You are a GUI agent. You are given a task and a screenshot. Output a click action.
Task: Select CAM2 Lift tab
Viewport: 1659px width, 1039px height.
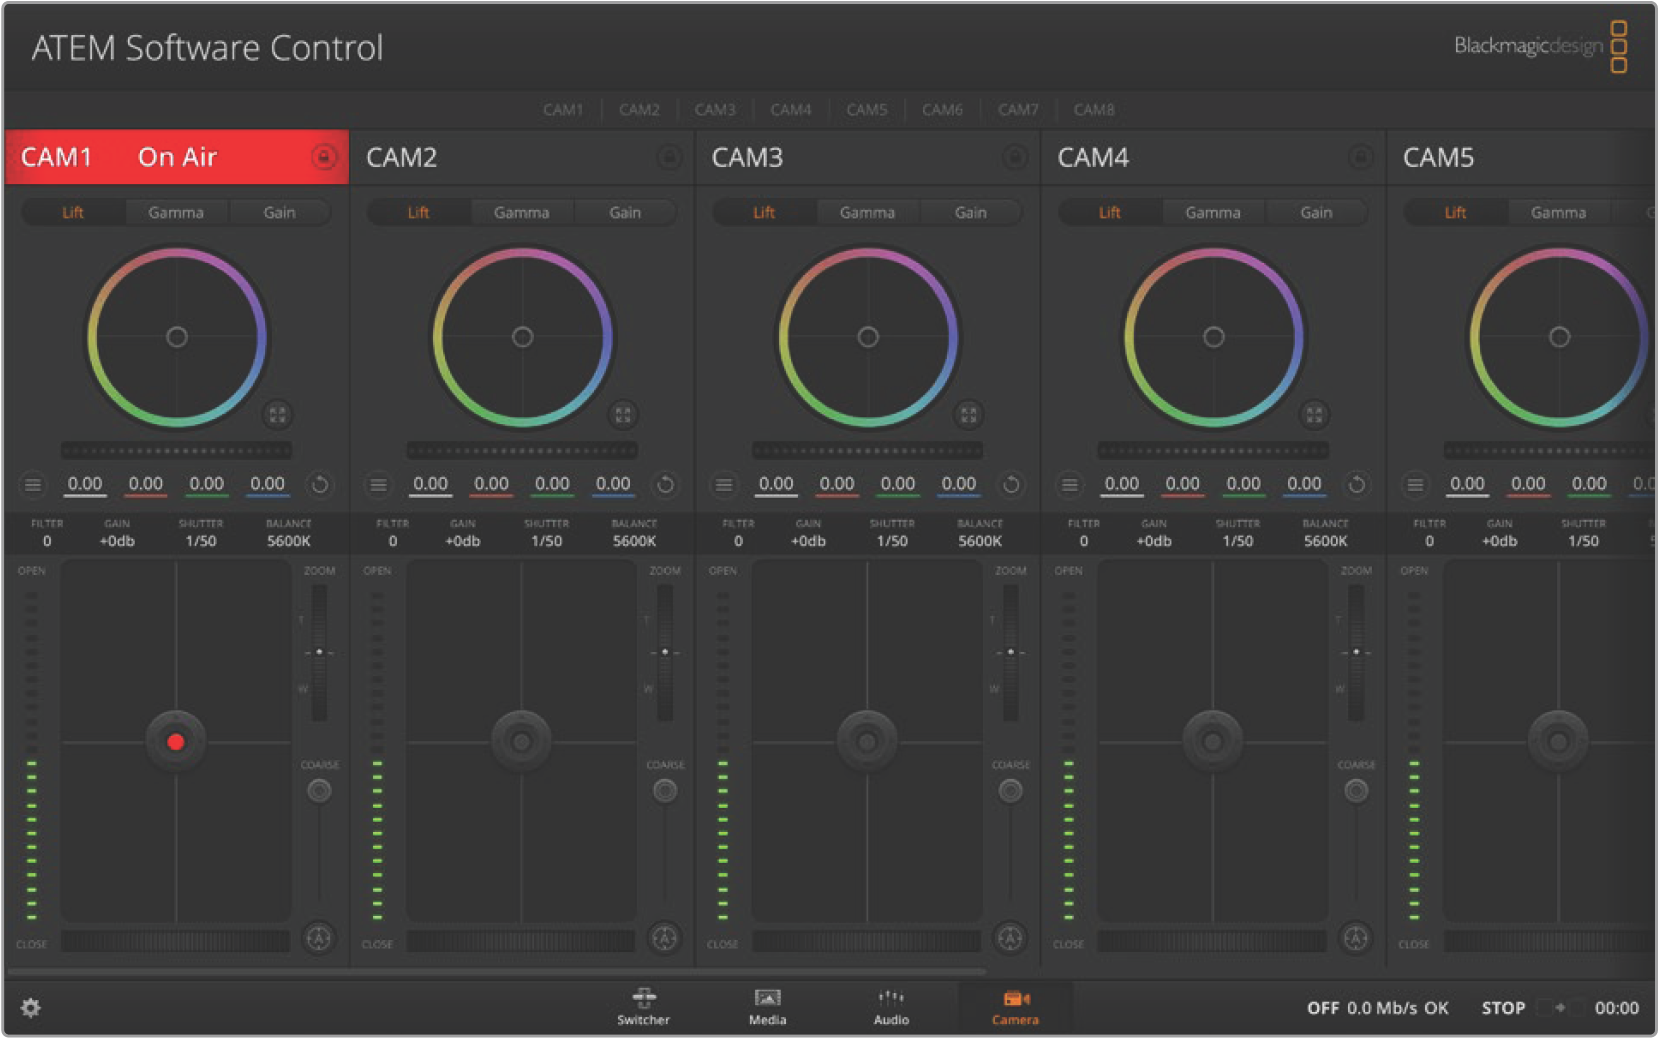pyautogui.click(x=418, y=212)
